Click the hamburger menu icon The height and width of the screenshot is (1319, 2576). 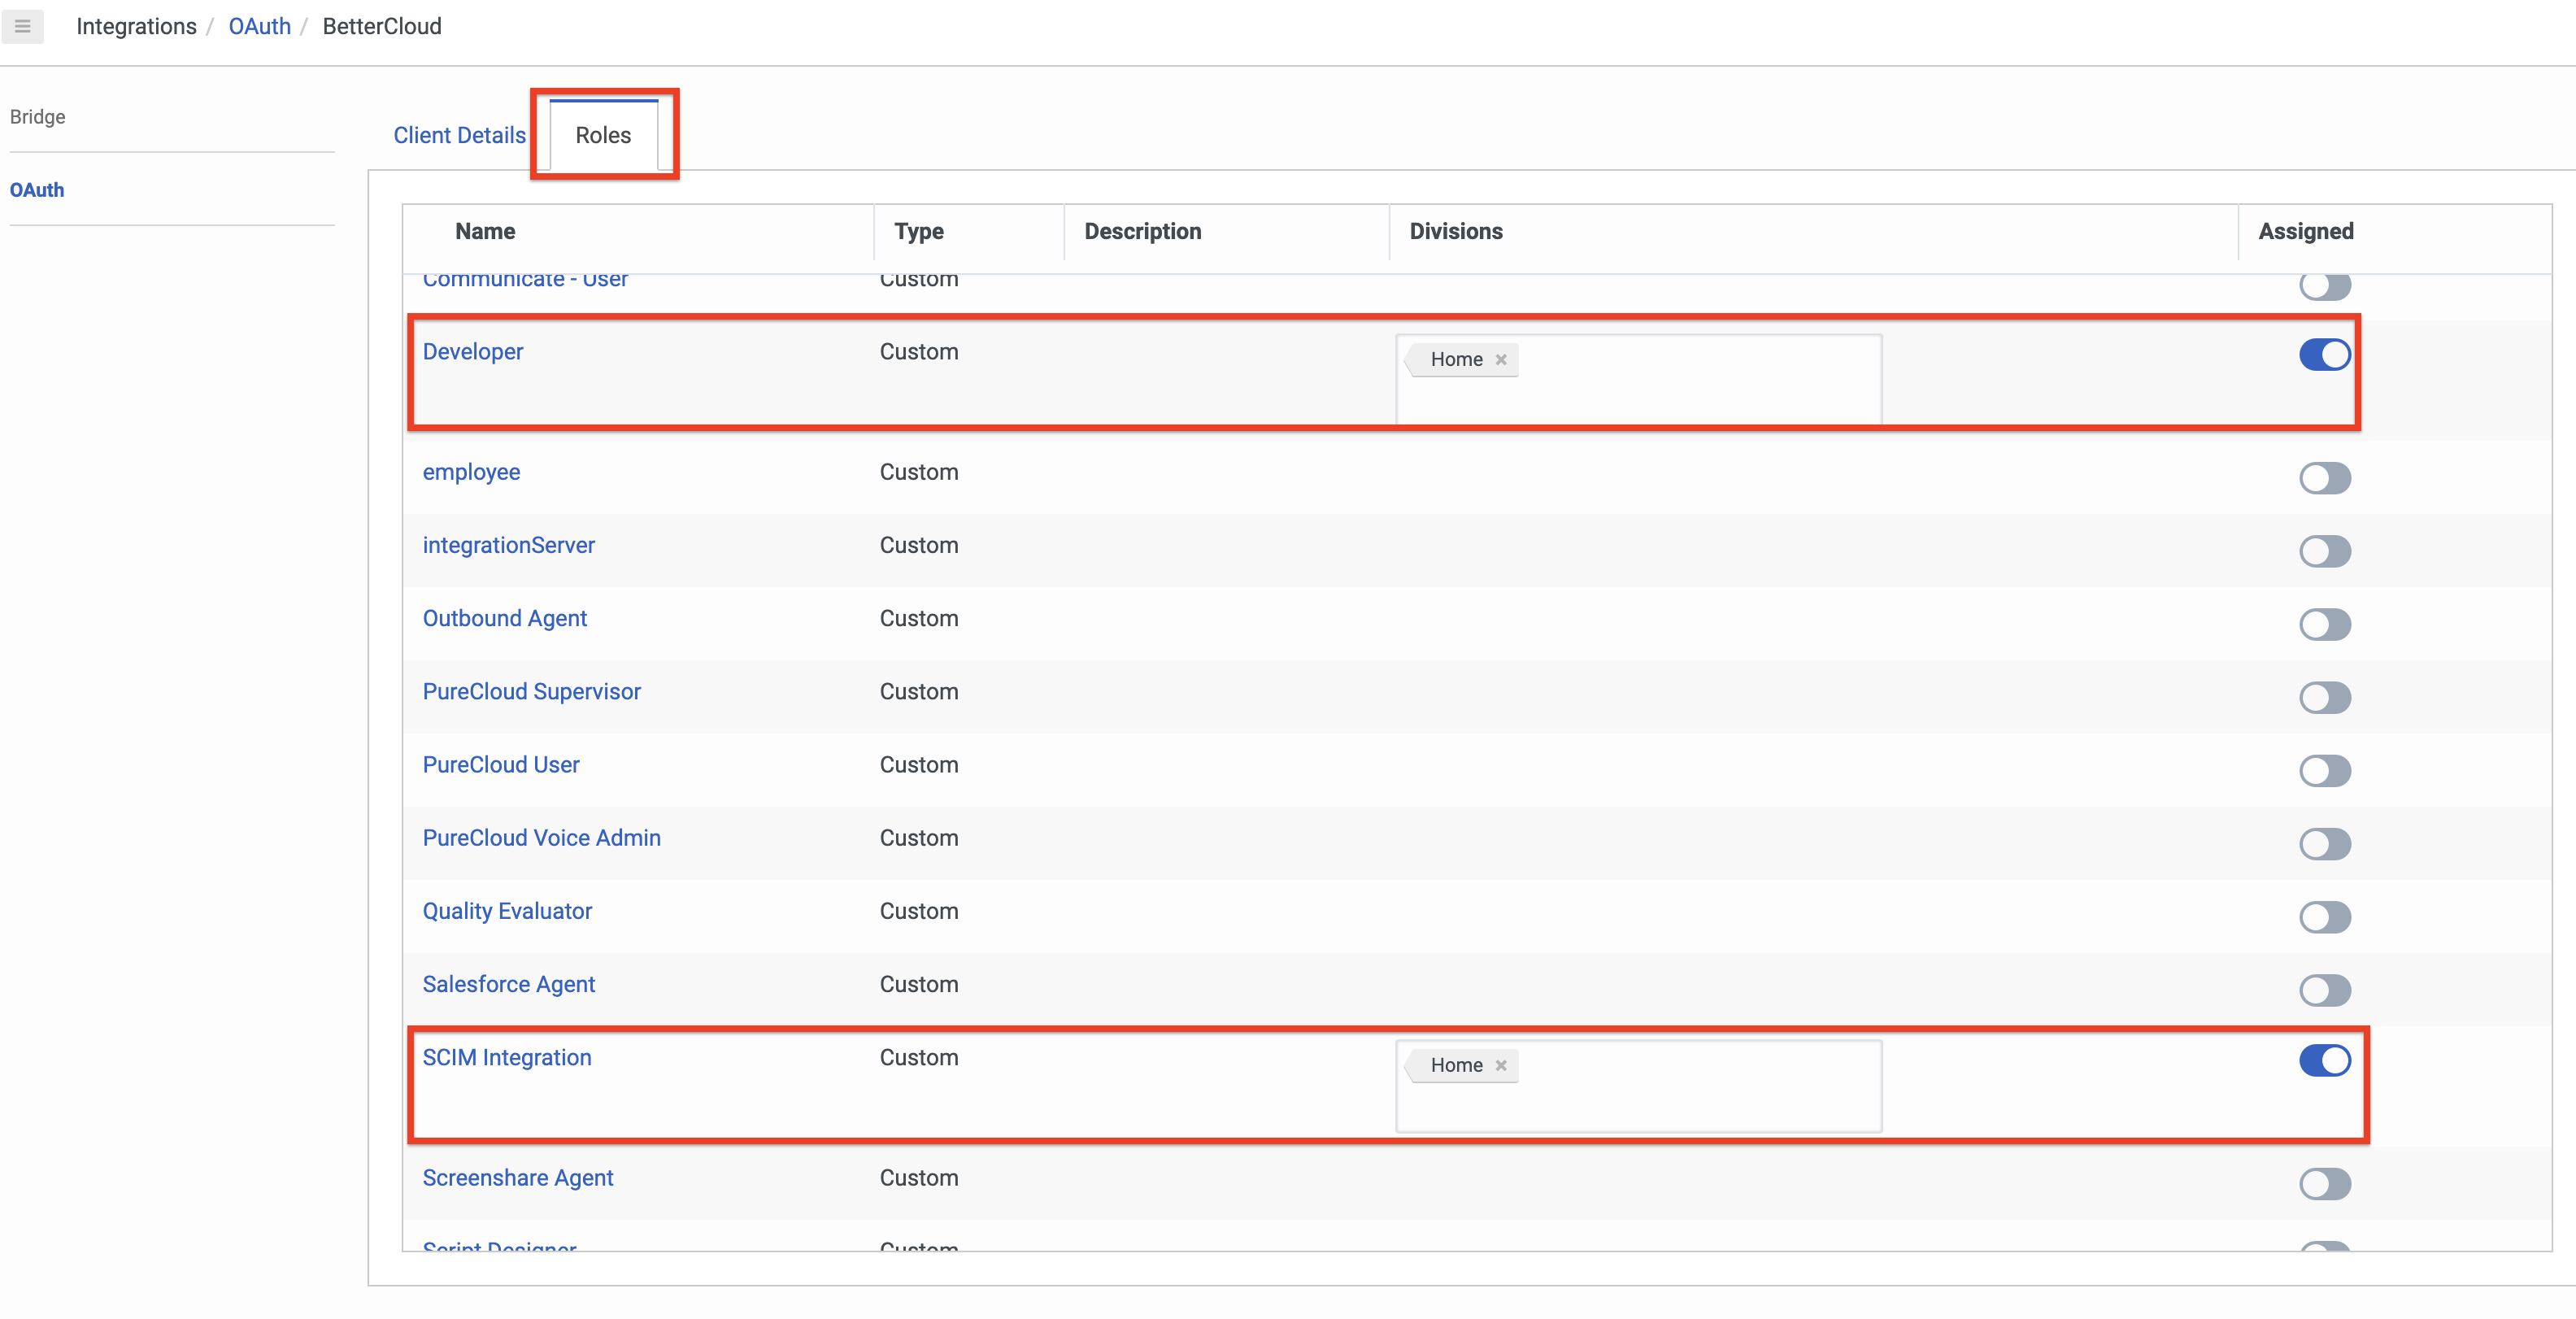[22, 26]
